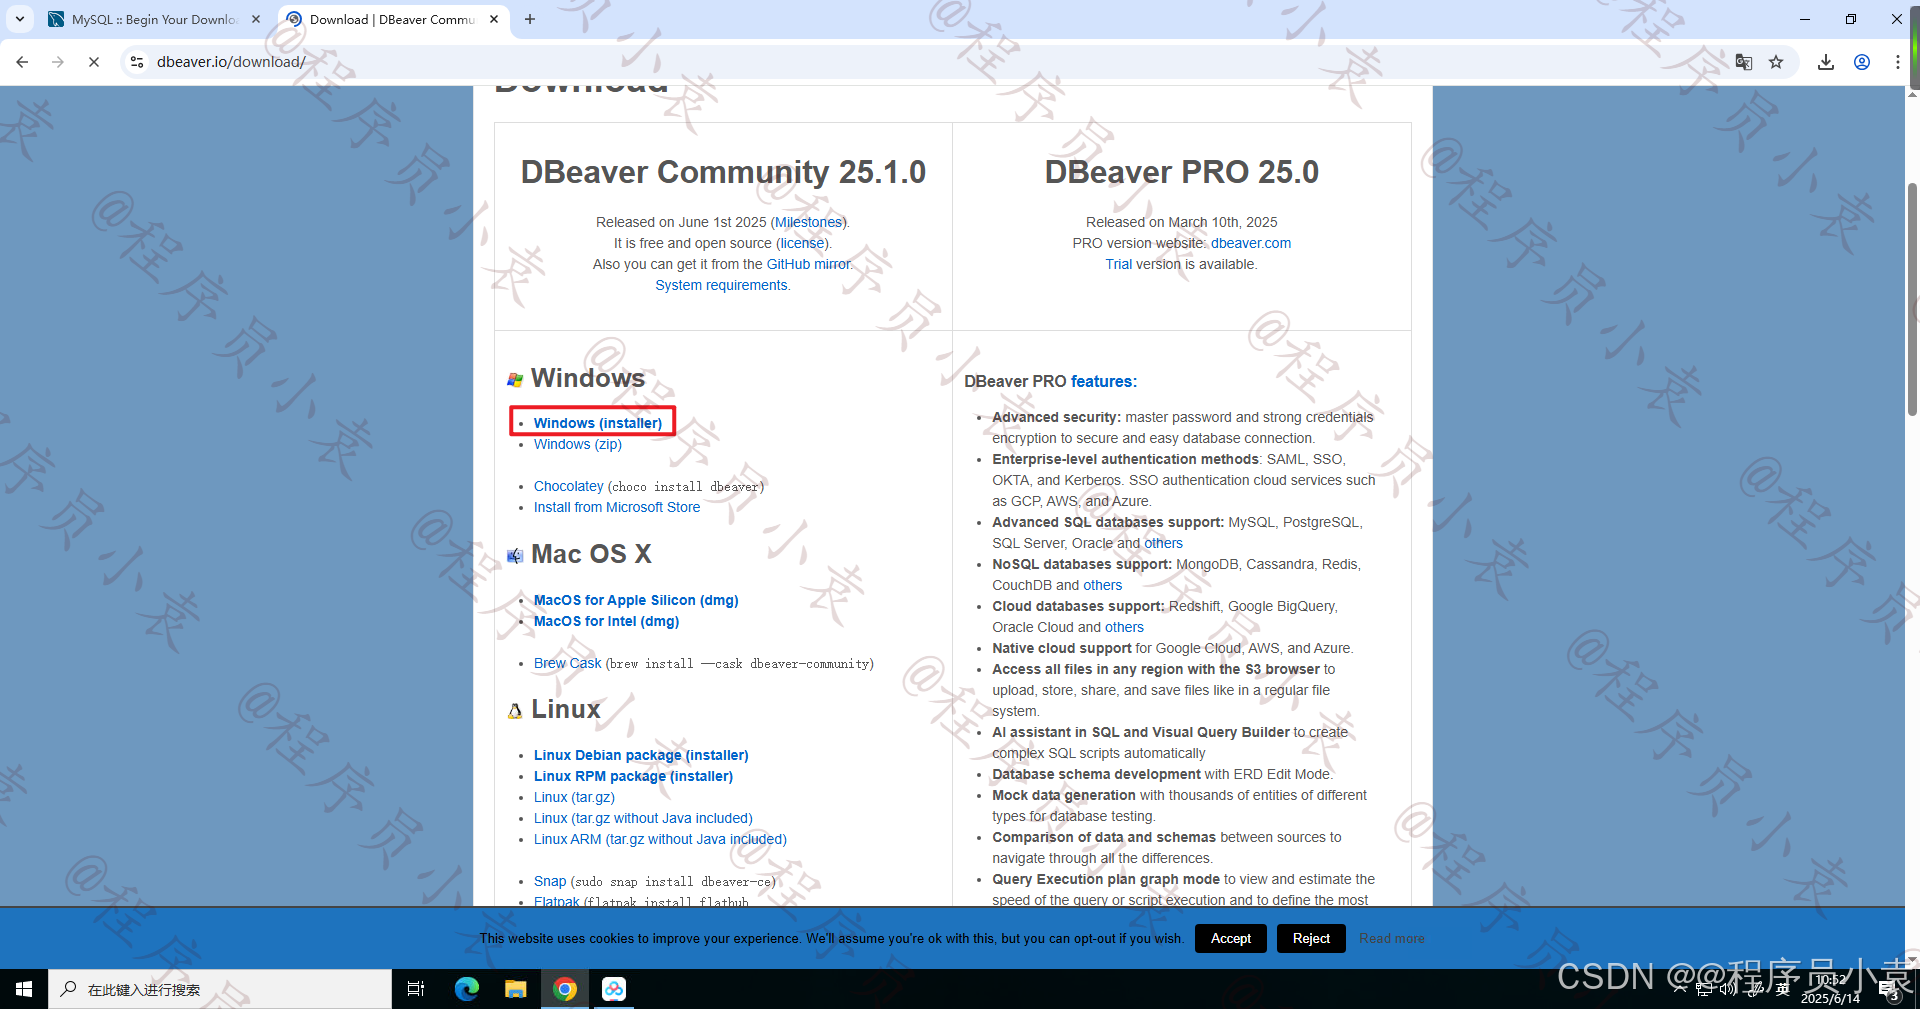Select the Download DBeaver Community tab

click(392, 19)
